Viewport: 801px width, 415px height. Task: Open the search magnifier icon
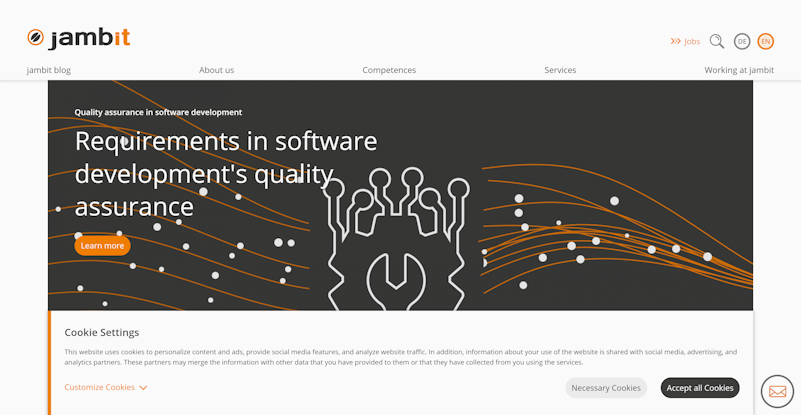(717, 41)
